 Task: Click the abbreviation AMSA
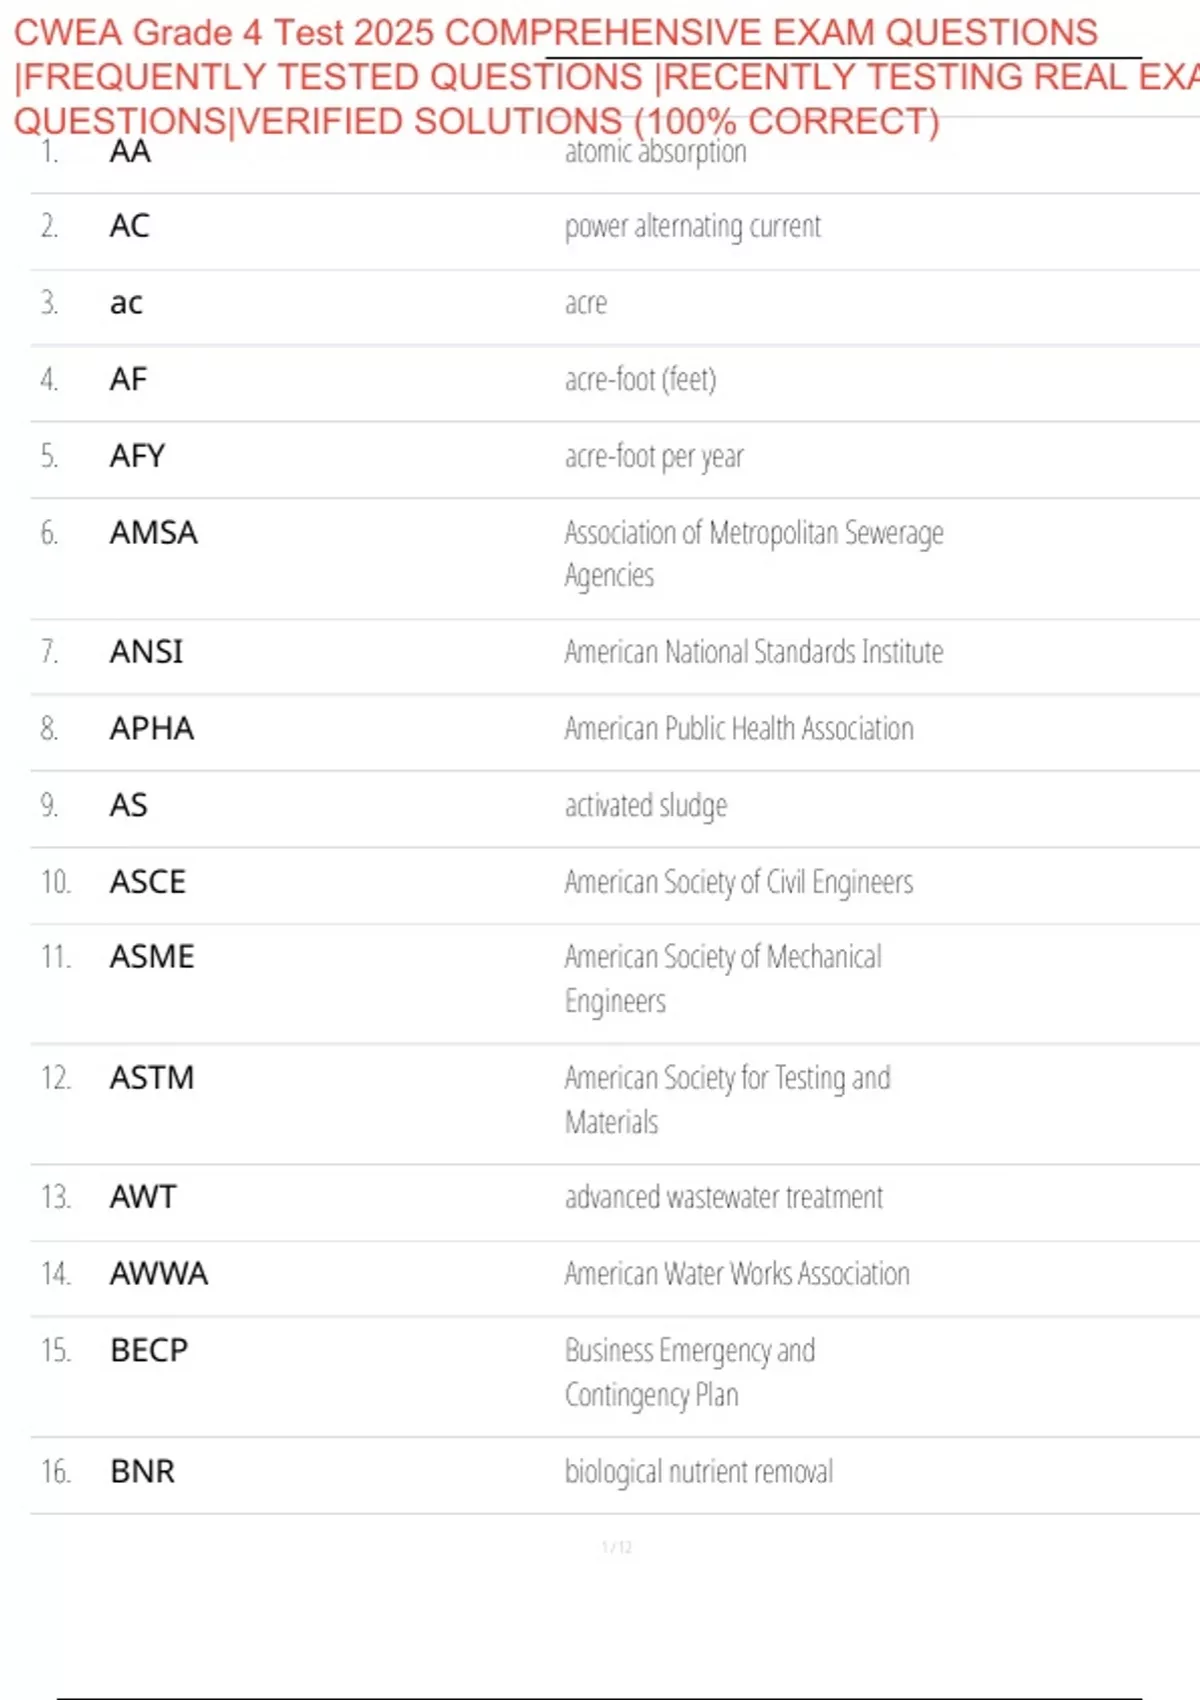coord(153,533)
